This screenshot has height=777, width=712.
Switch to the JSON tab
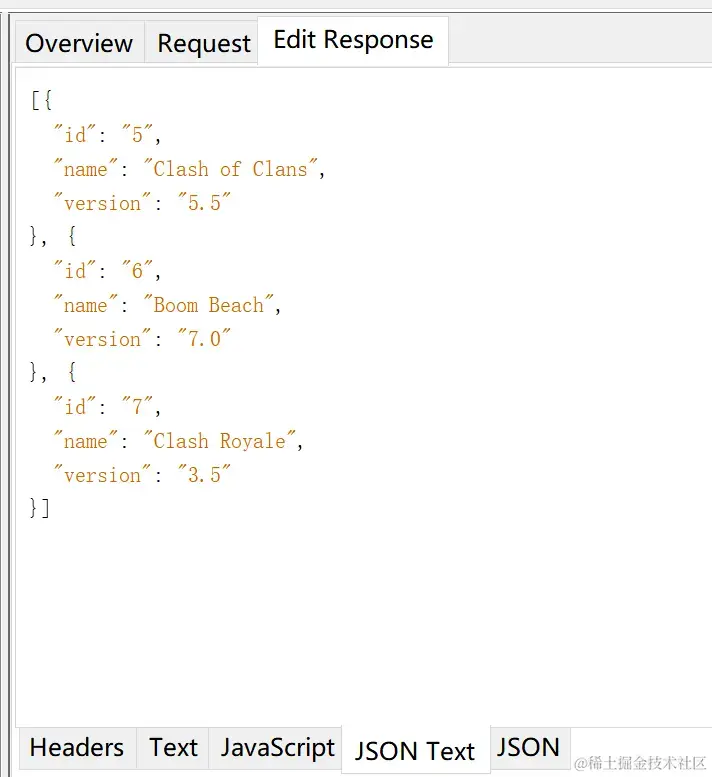[528, 747]
